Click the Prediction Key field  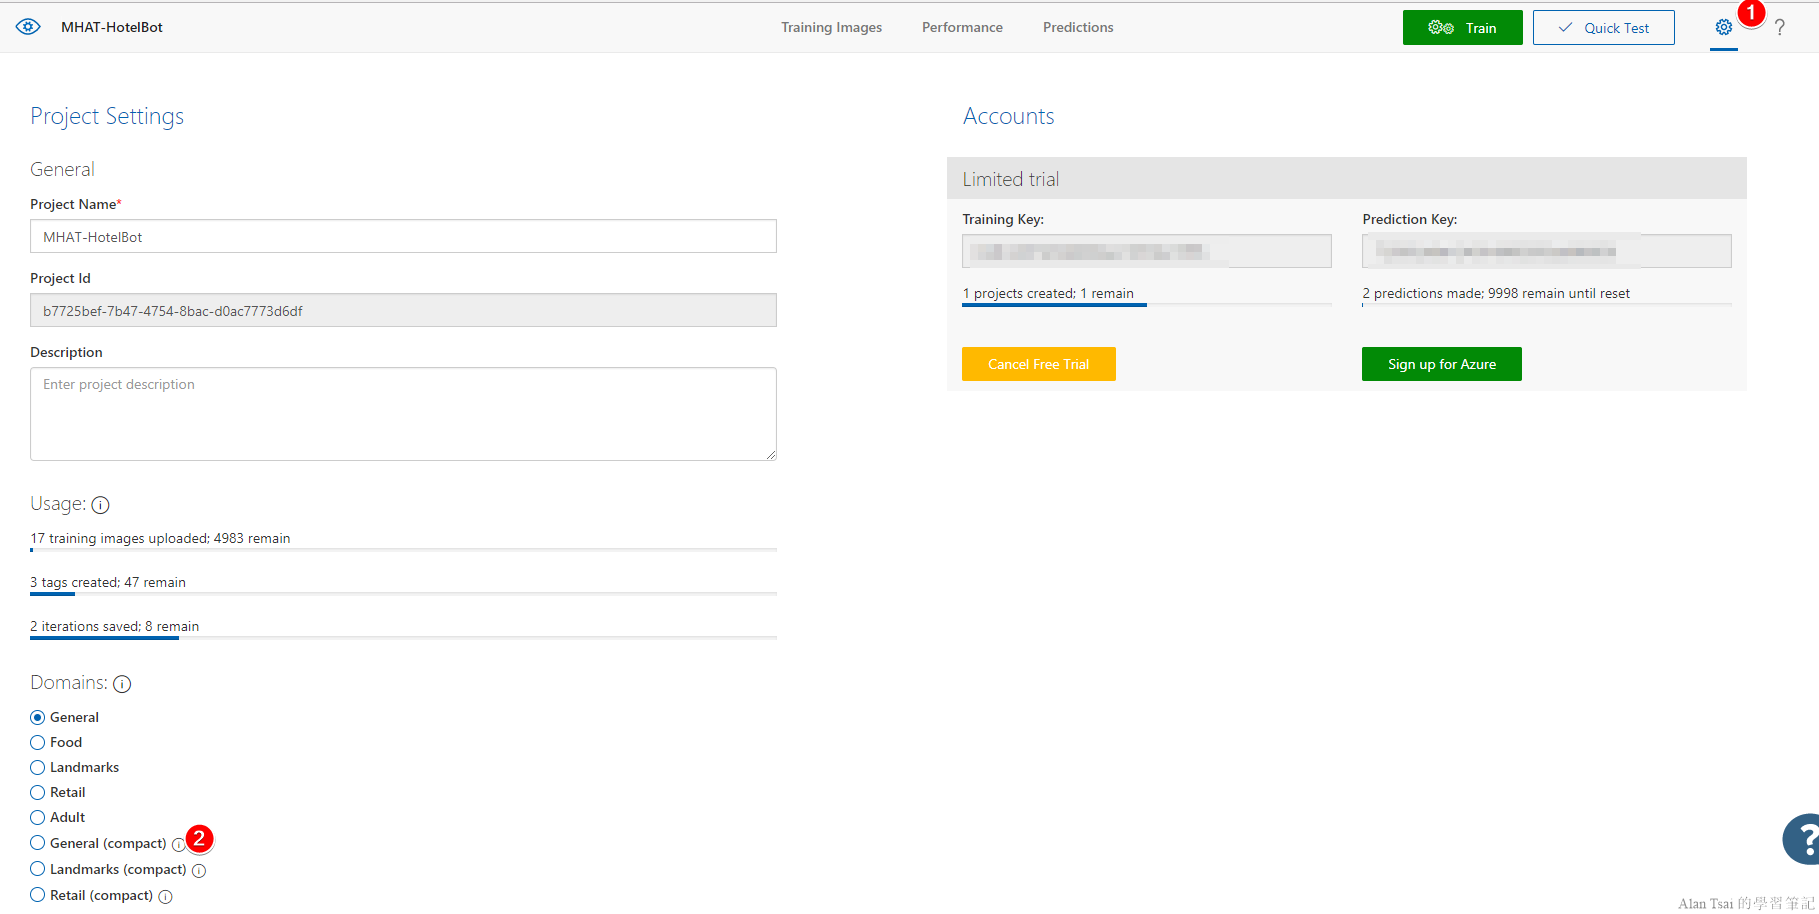coord(1546,251)
